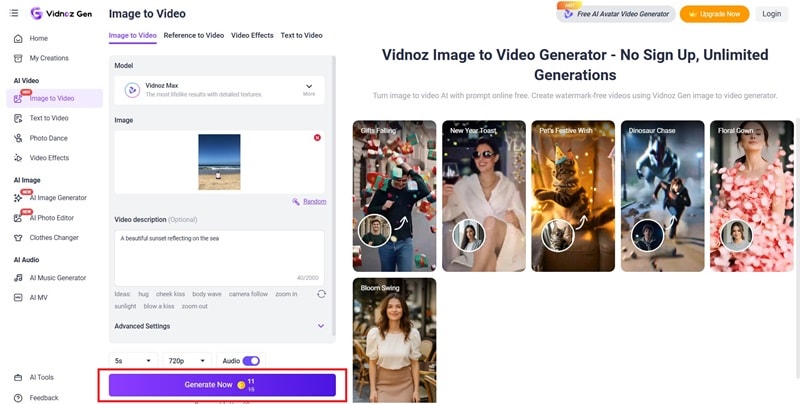800x404 pixels.
Task: Open Free AI Avatar Video Generator
Action: (x=616, y=14)
